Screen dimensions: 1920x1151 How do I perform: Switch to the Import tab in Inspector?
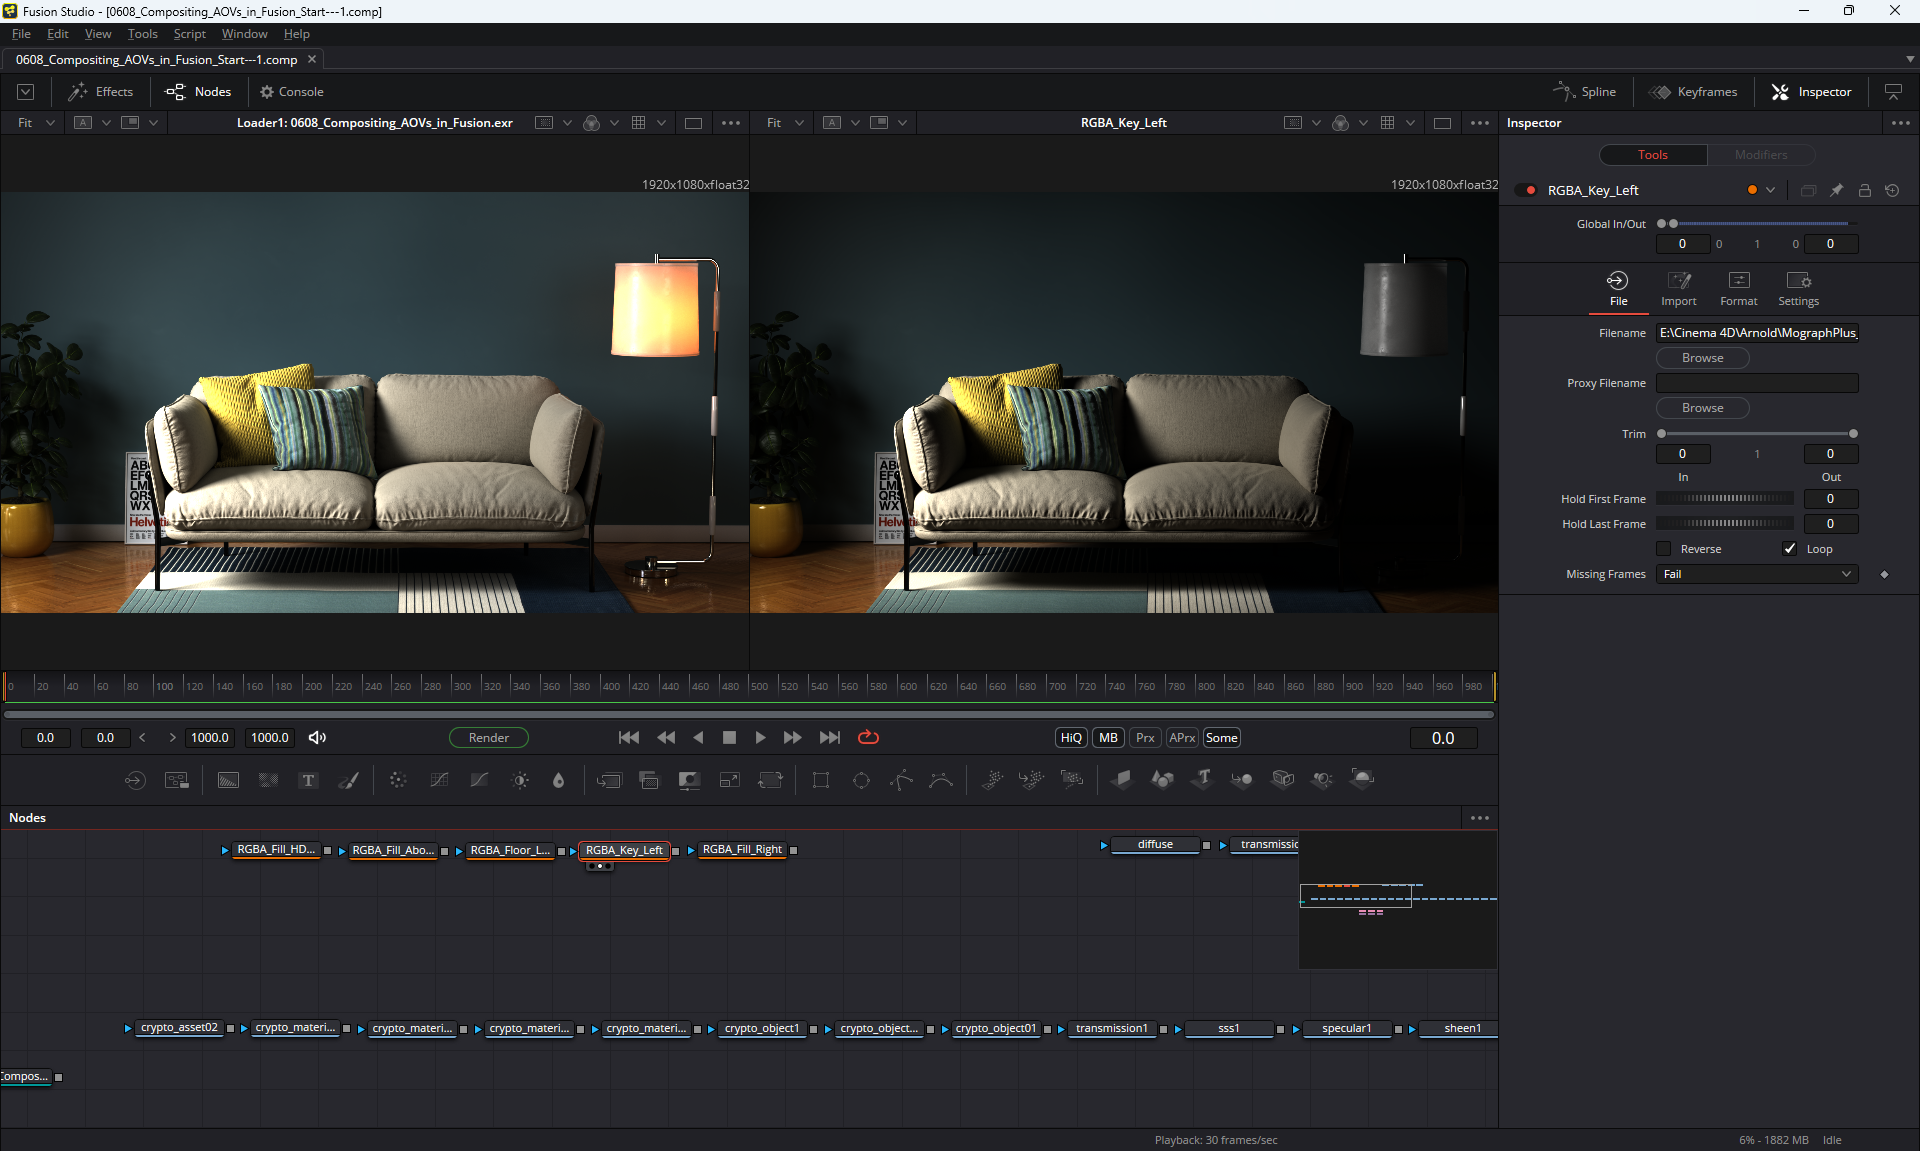1678,288
